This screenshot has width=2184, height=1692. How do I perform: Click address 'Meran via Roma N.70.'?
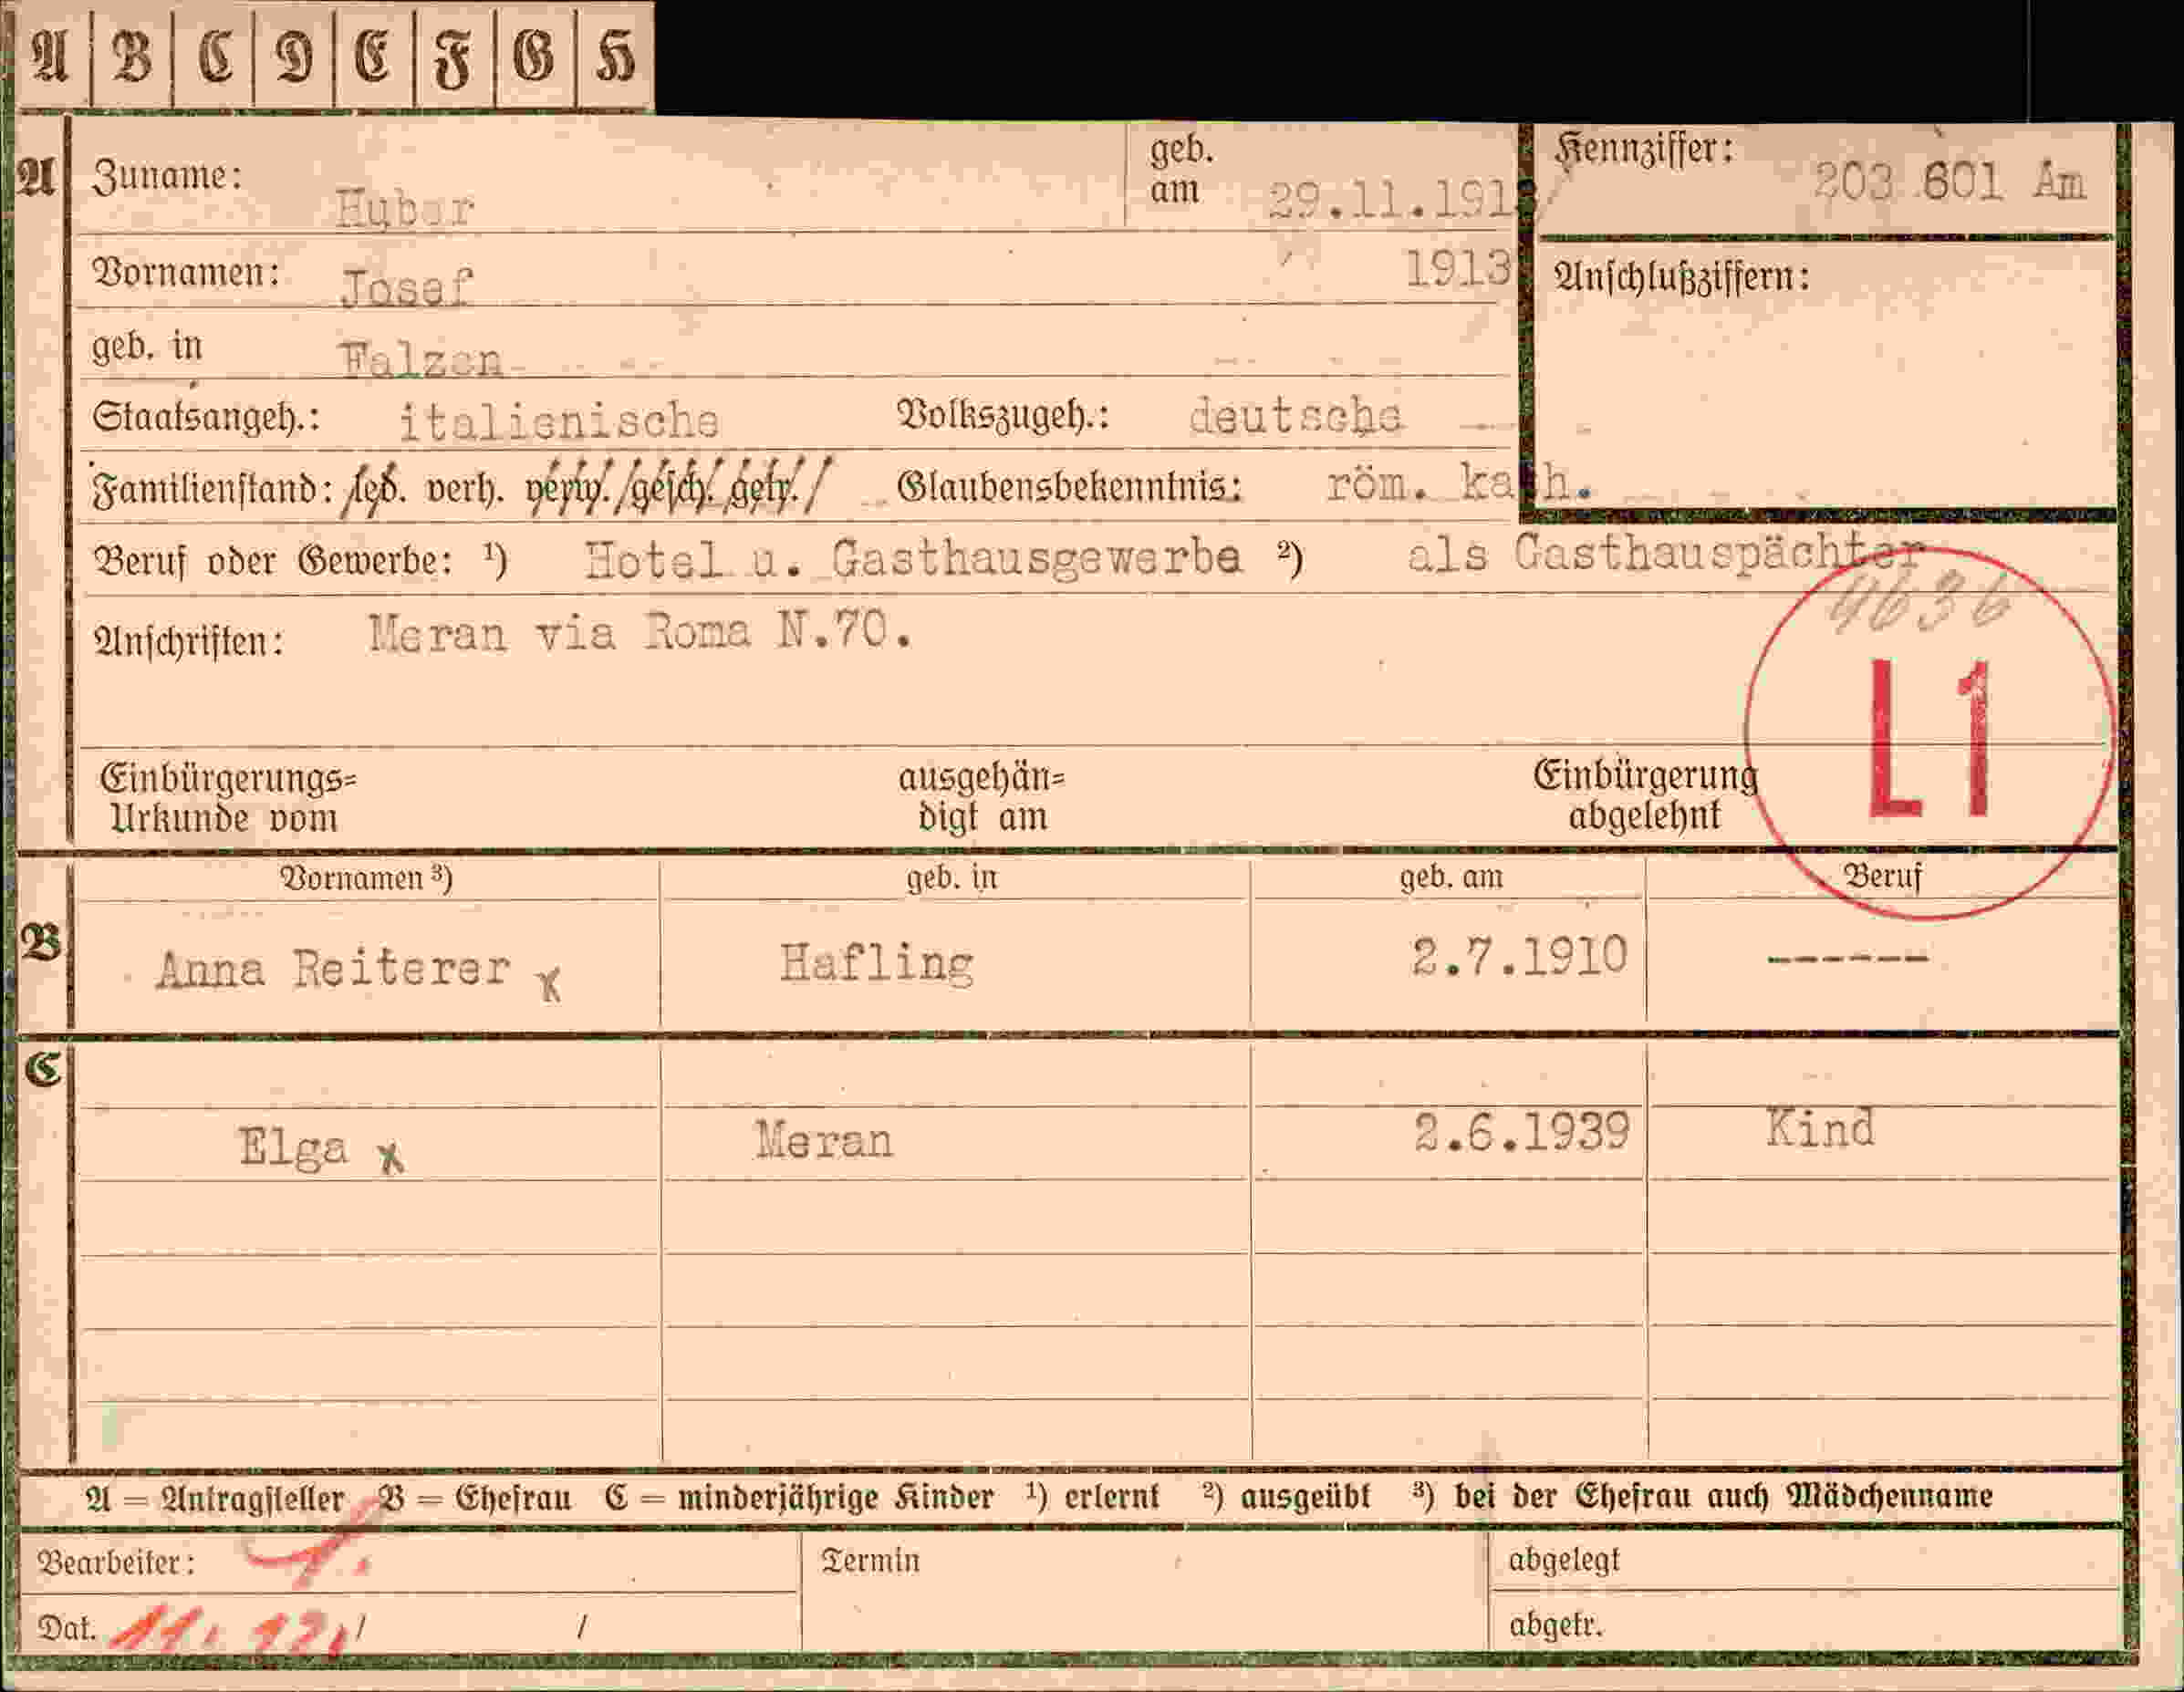pyautogui.click(x=640, y=633)
